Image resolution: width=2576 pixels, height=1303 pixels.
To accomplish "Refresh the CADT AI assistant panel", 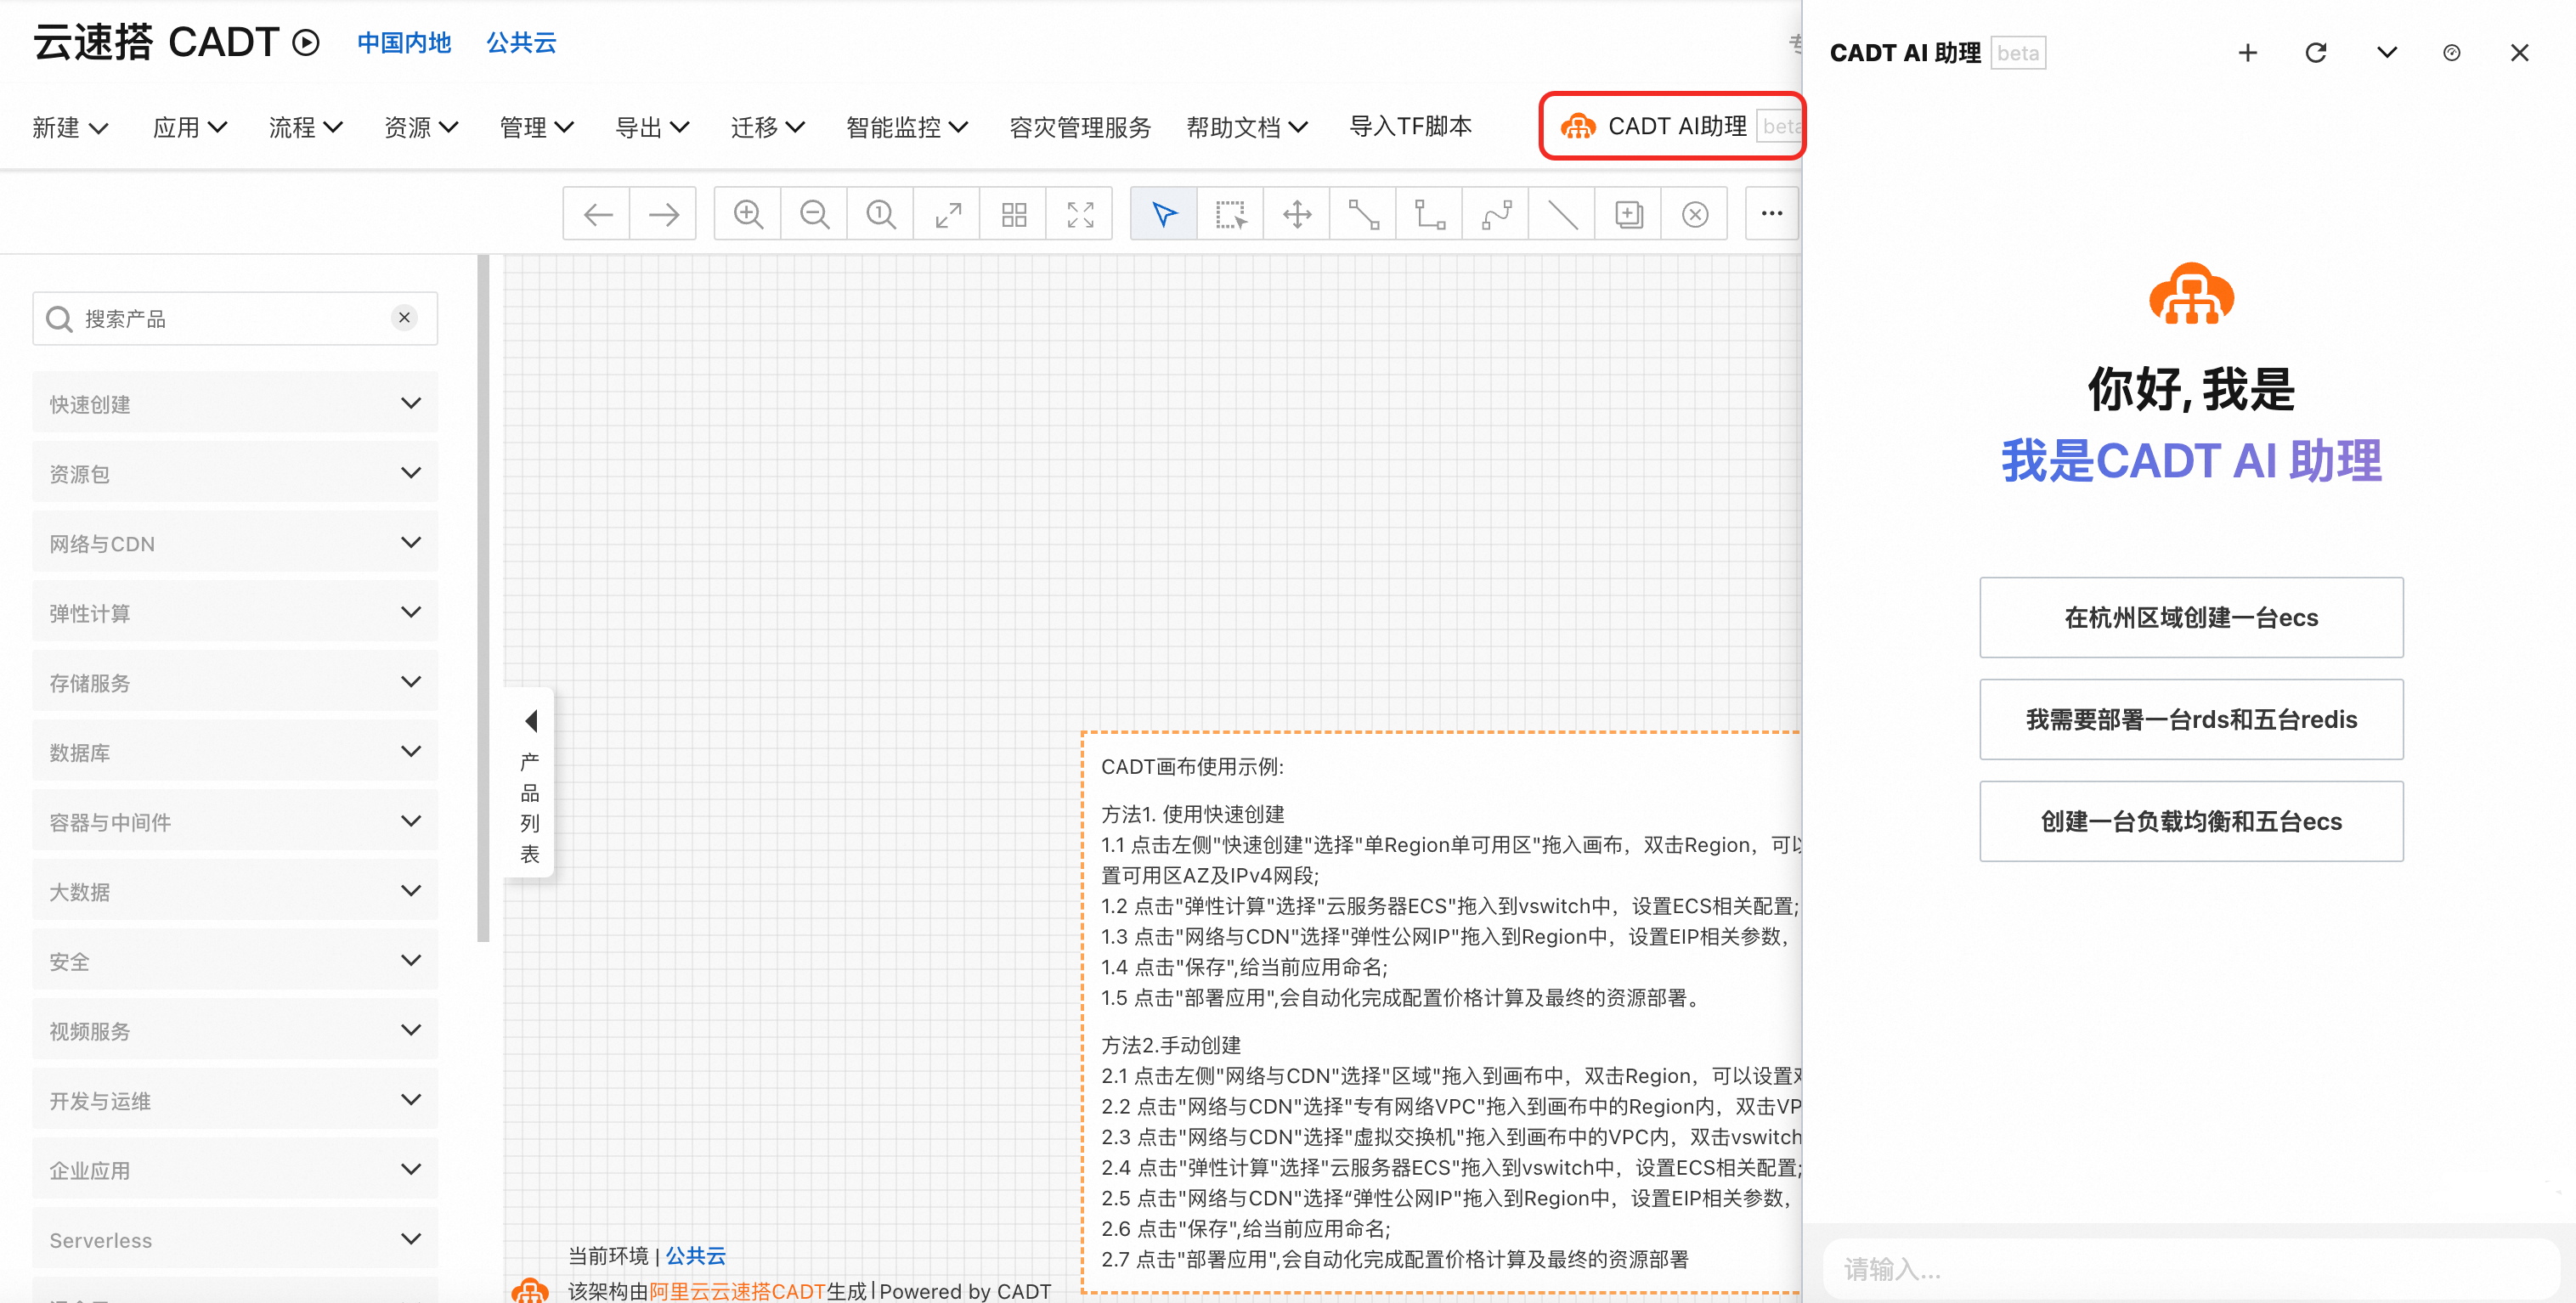I will pyautogui.click(x=2315, y=53).
